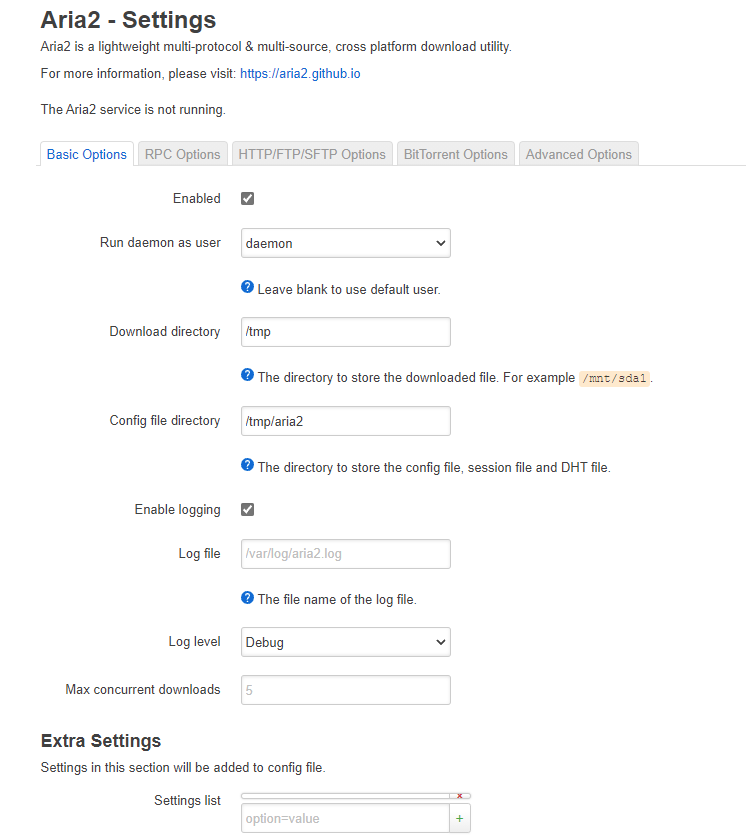Open the Log level dropdown

pyautogui.click(x=345, y=641)
